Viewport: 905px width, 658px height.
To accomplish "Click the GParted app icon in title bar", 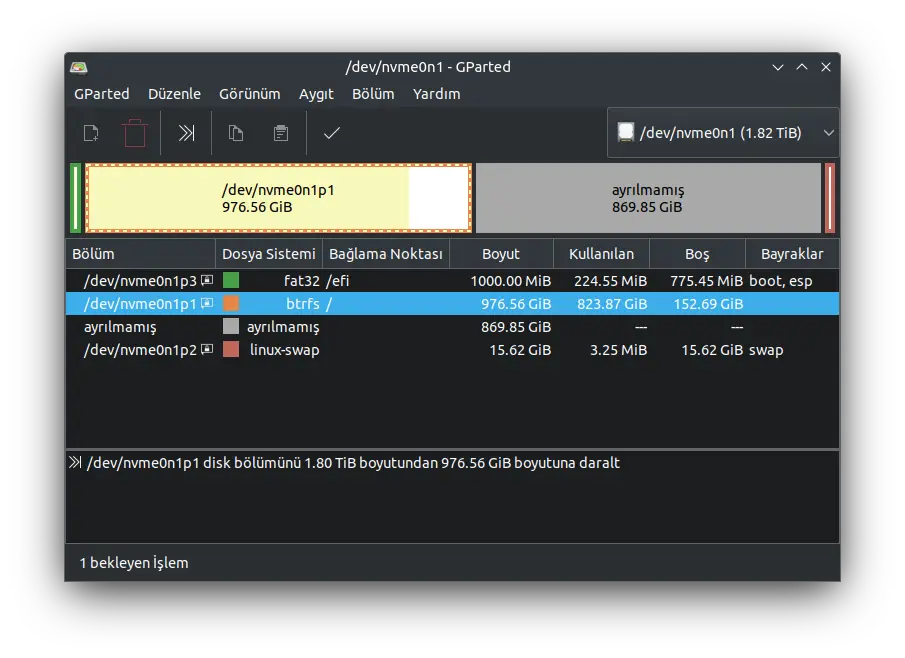I will [x=78, y=68].
